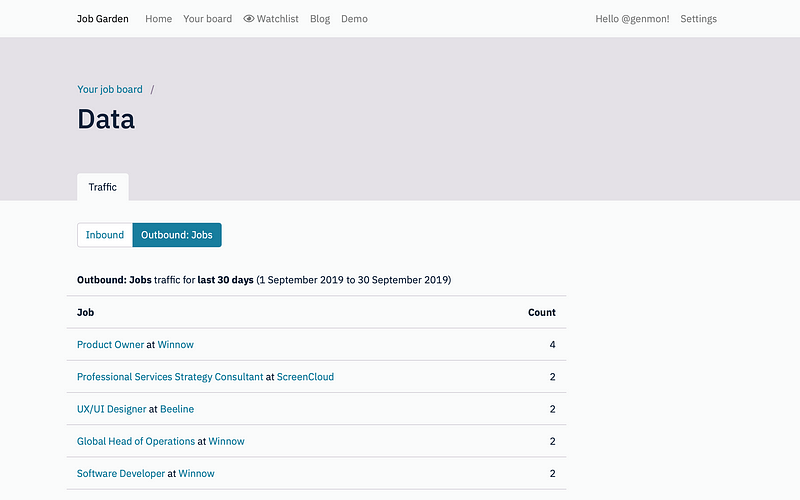
Task: Open the Beeline company link
Action: click(177, 409)
